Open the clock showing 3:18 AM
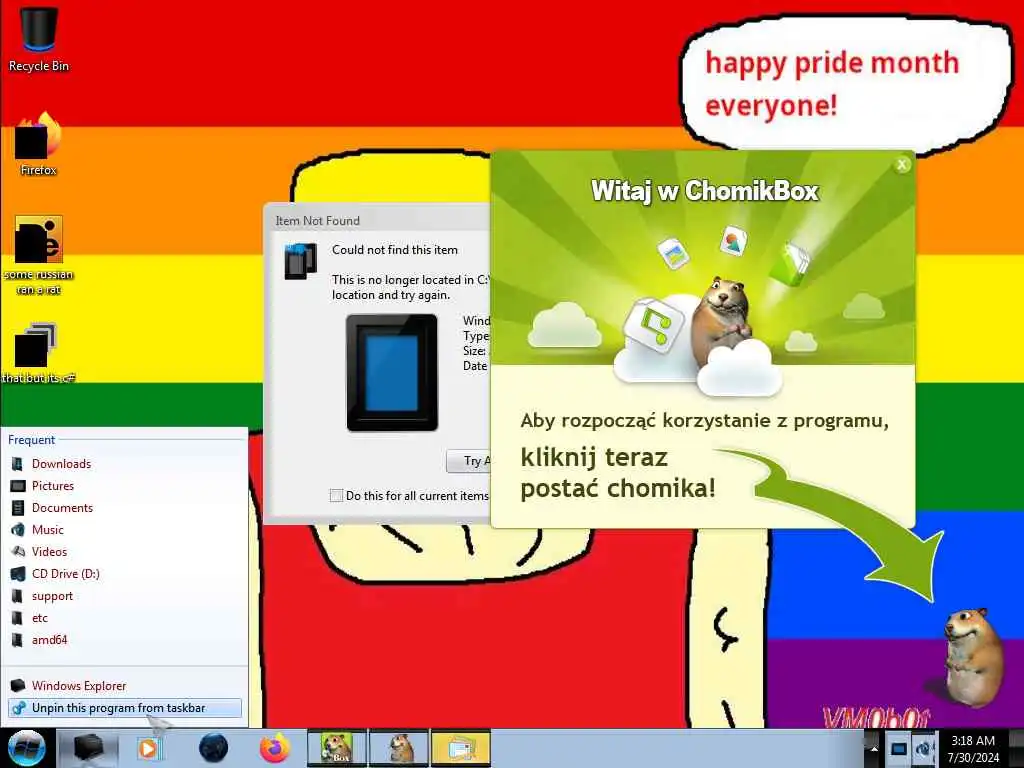The image size is (1024, 768). click(x=973, y=749)
